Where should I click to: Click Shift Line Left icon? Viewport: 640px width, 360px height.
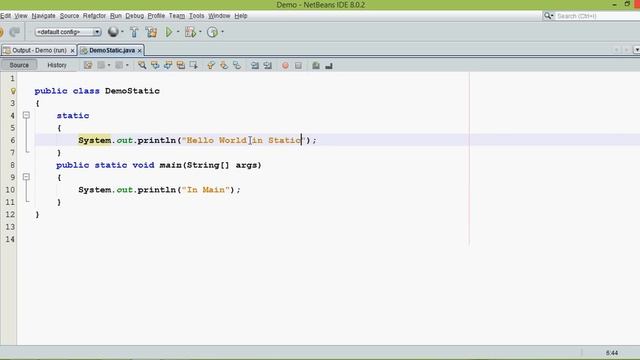tap(255, 65)
